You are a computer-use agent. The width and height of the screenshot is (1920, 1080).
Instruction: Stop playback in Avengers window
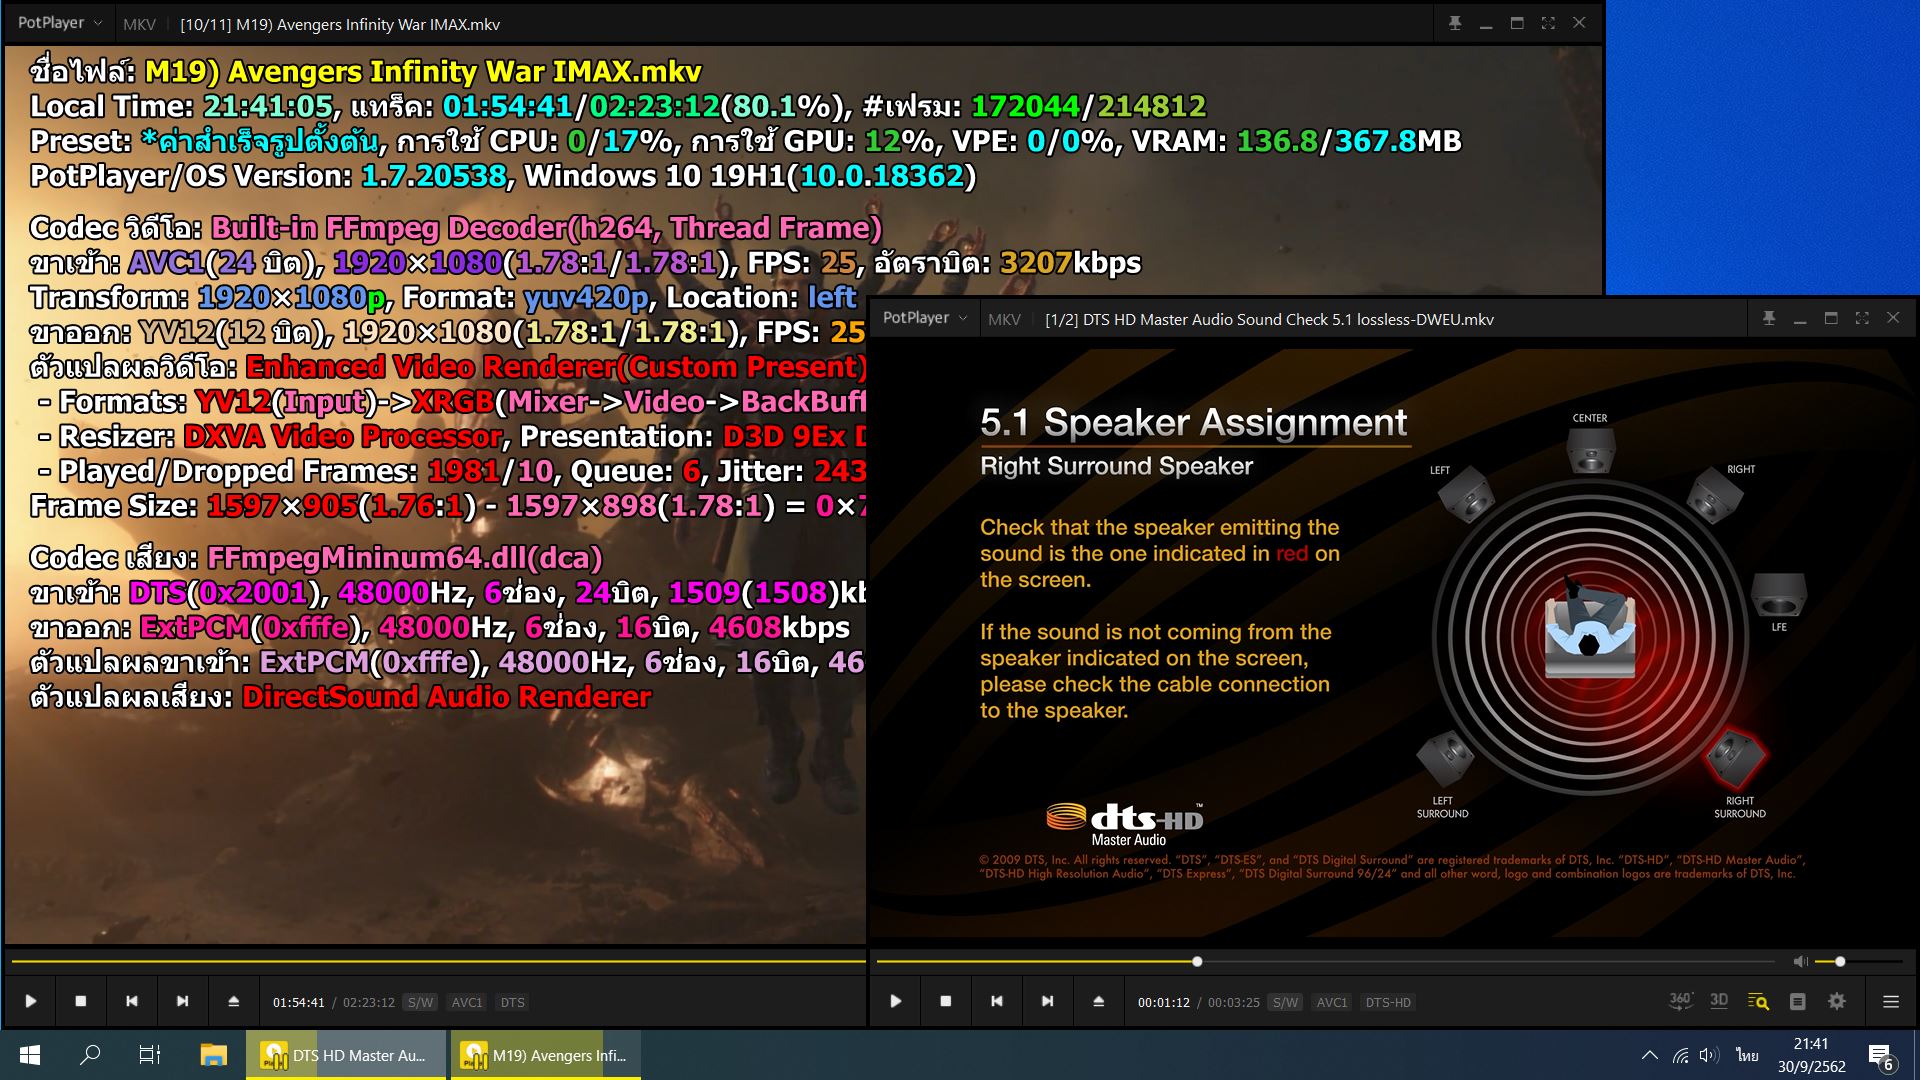(81, 1001)
